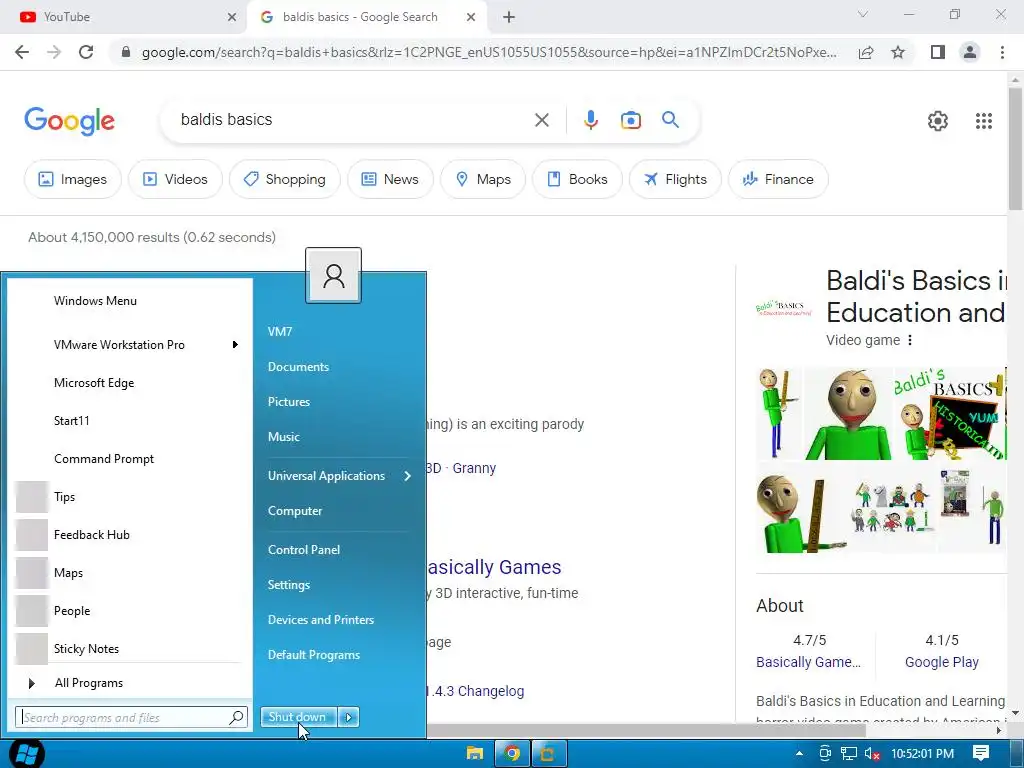Open the Granny related search link
This screenshot has width=1024, height=768.
474,468
